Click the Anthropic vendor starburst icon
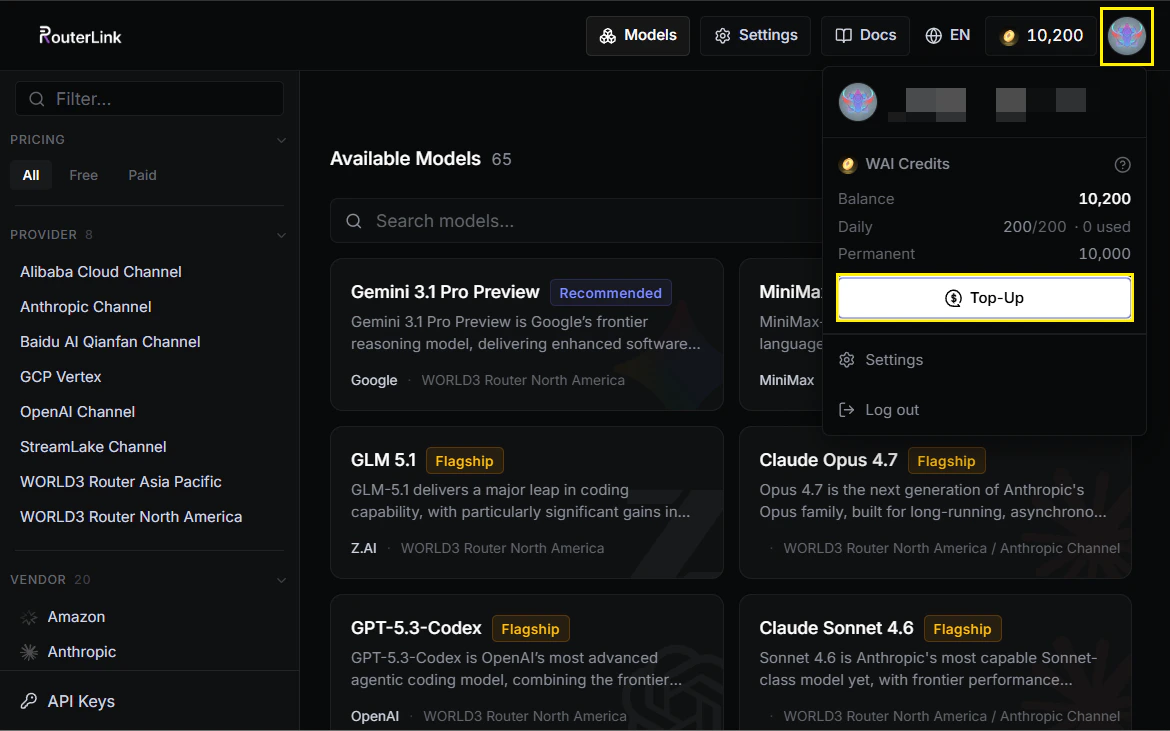This screenshot has width=1170, height=731. coord(29,653)
